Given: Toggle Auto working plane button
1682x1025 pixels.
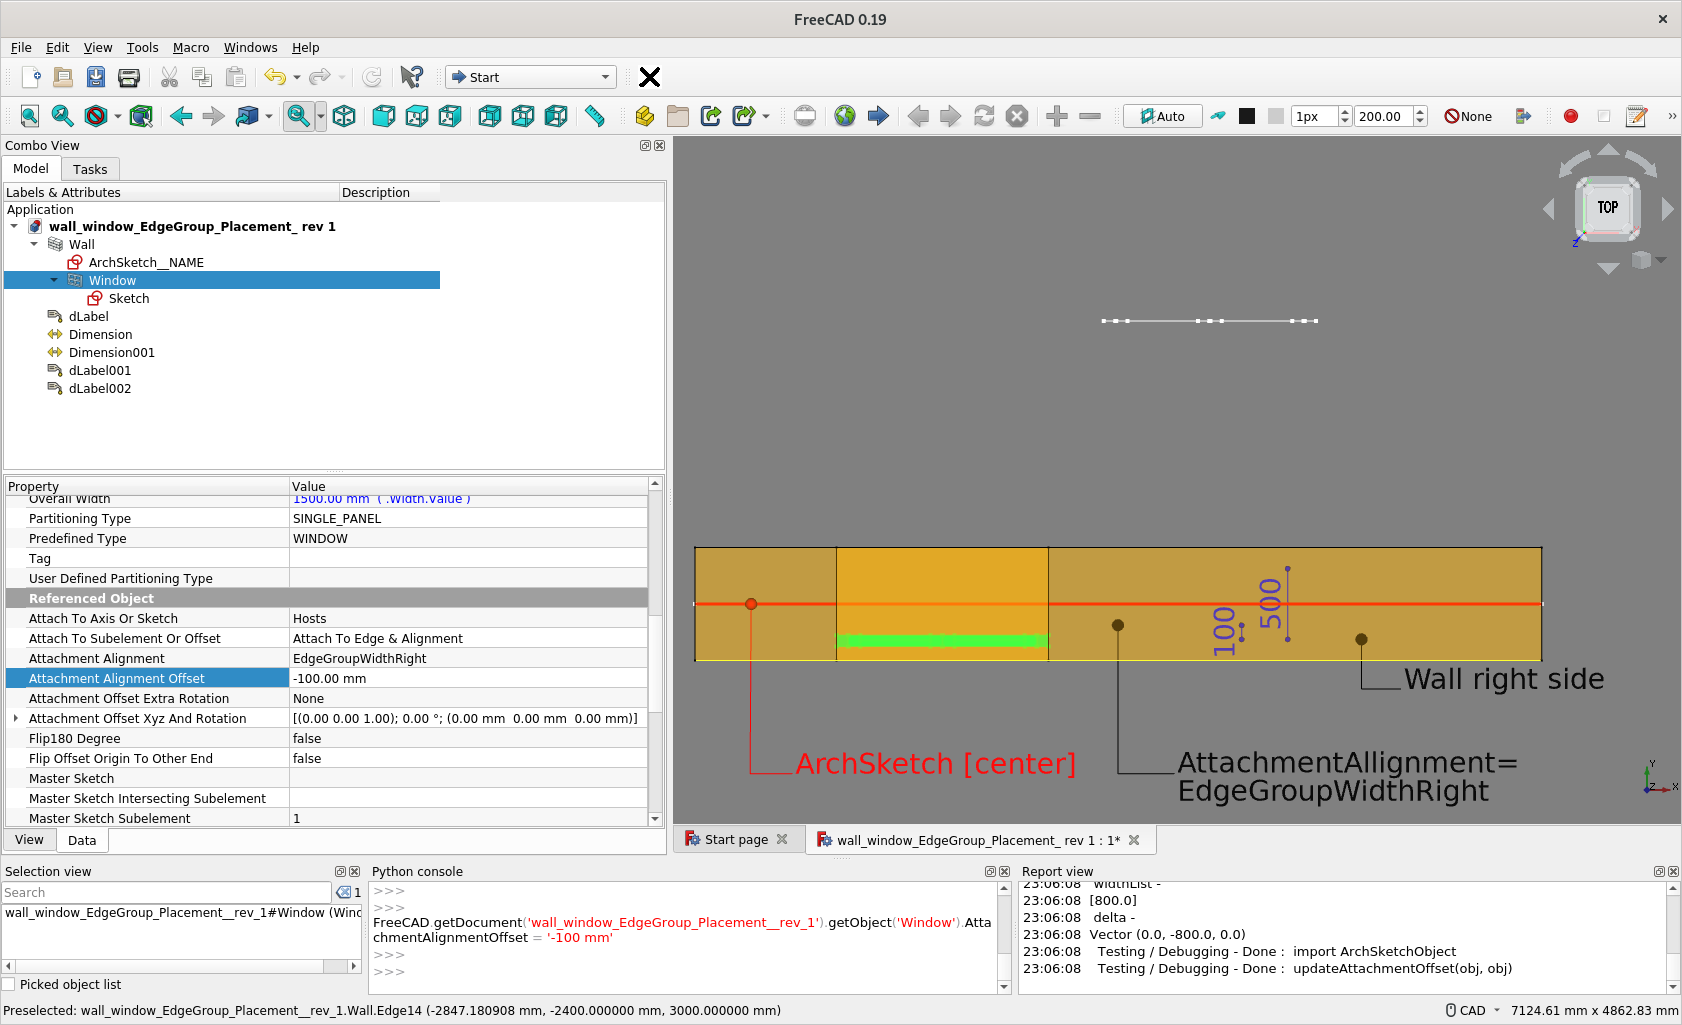Looking at the screenshot, I should point(1162,116).
